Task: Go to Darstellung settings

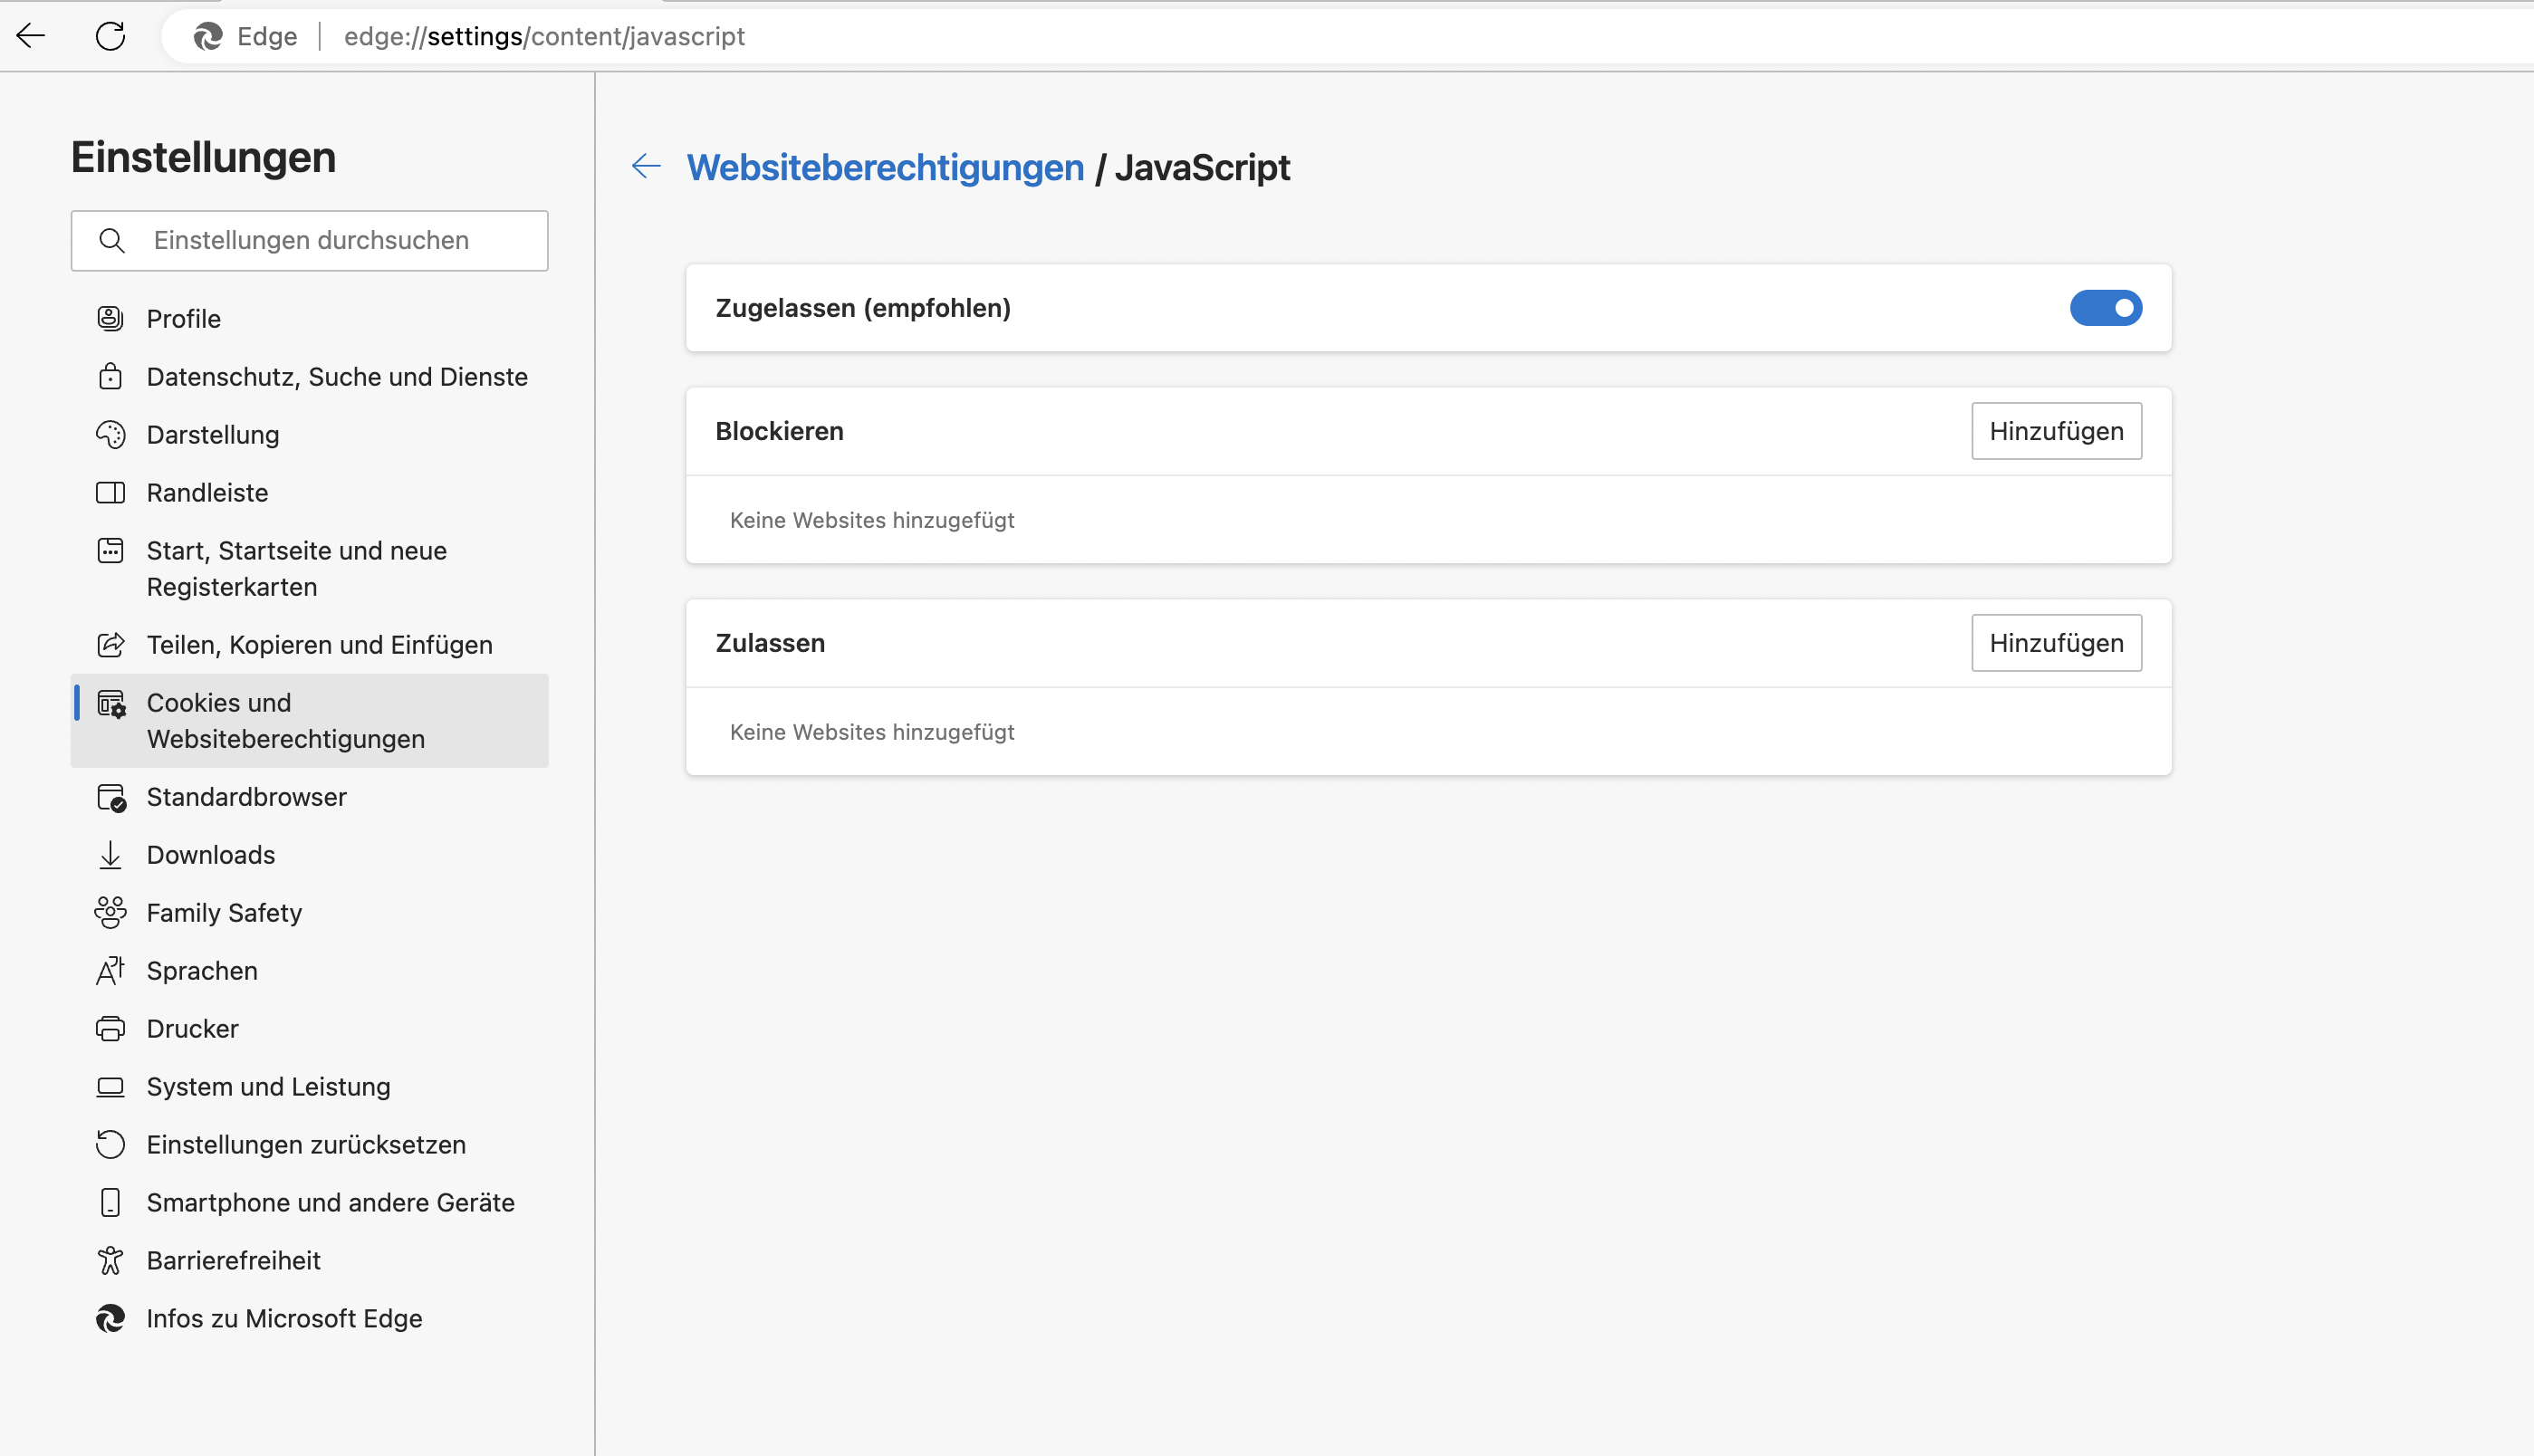Action: [309, 435]
